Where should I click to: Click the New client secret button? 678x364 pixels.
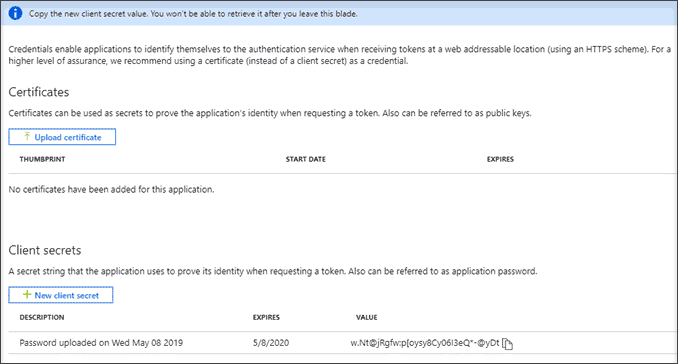(x=61, y=295)
